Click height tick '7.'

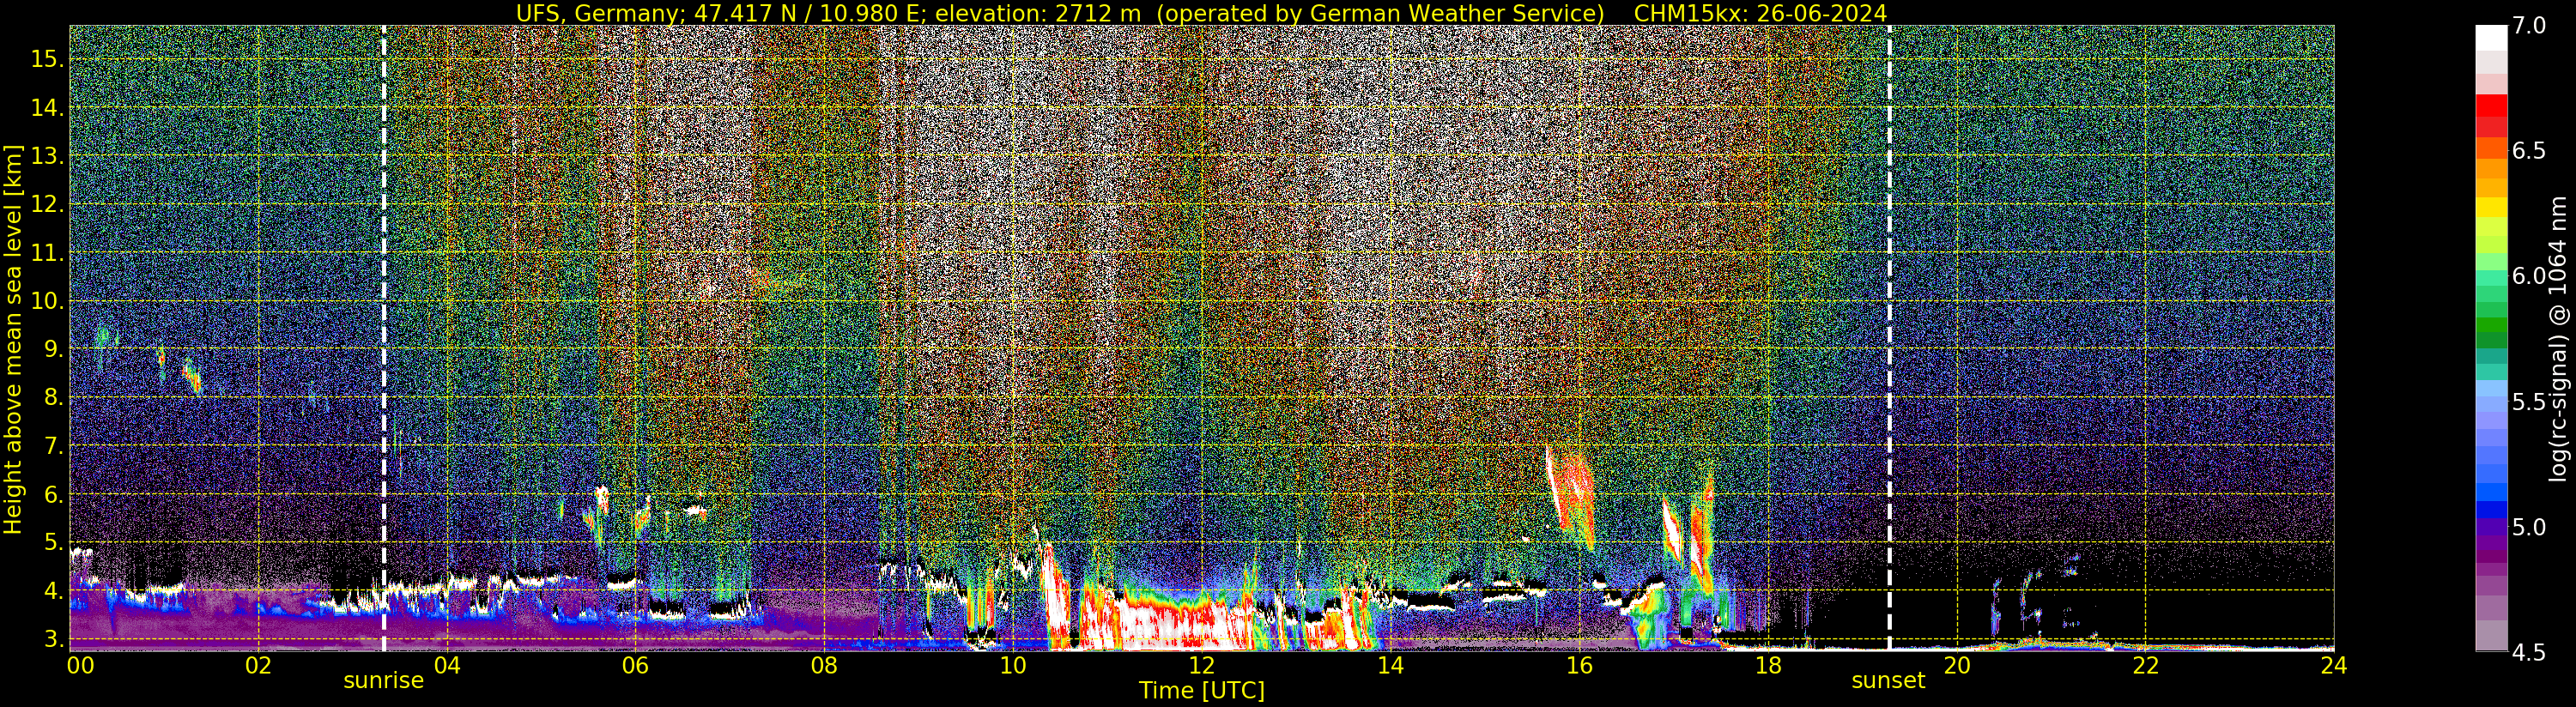(53, 446)
